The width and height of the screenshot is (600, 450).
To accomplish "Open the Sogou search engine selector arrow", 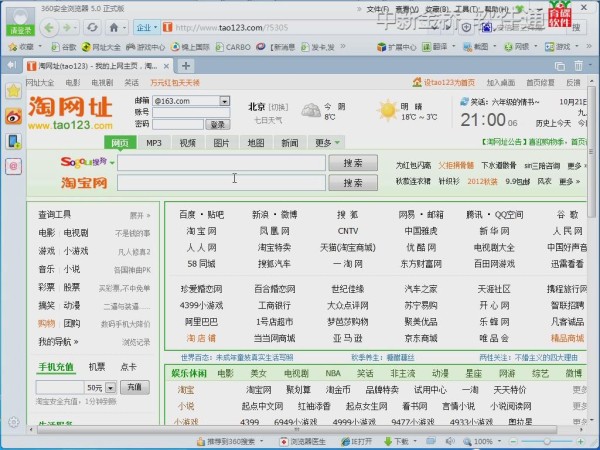I will point(112,163).
